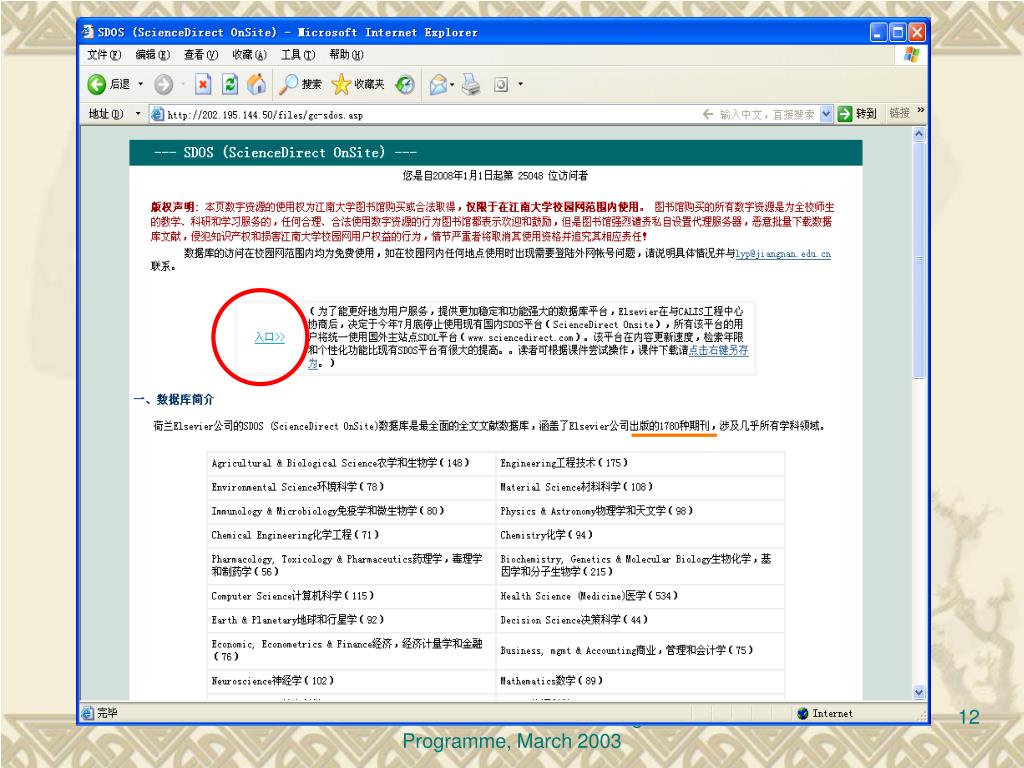Click the page icon in address bar
The width and height of the screenshot is (1024, 768).
[157, 114]
